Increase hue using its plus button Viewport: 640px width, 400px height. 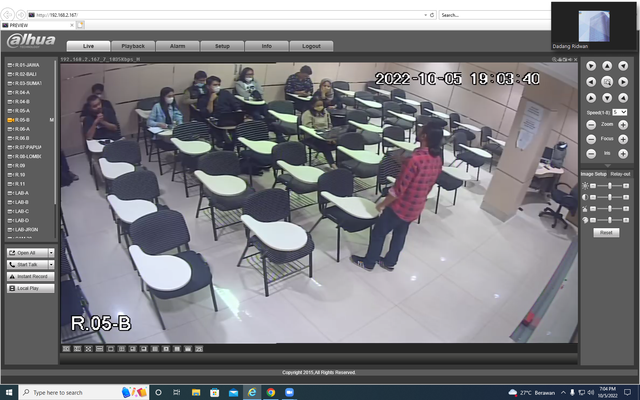coord(626,220)
